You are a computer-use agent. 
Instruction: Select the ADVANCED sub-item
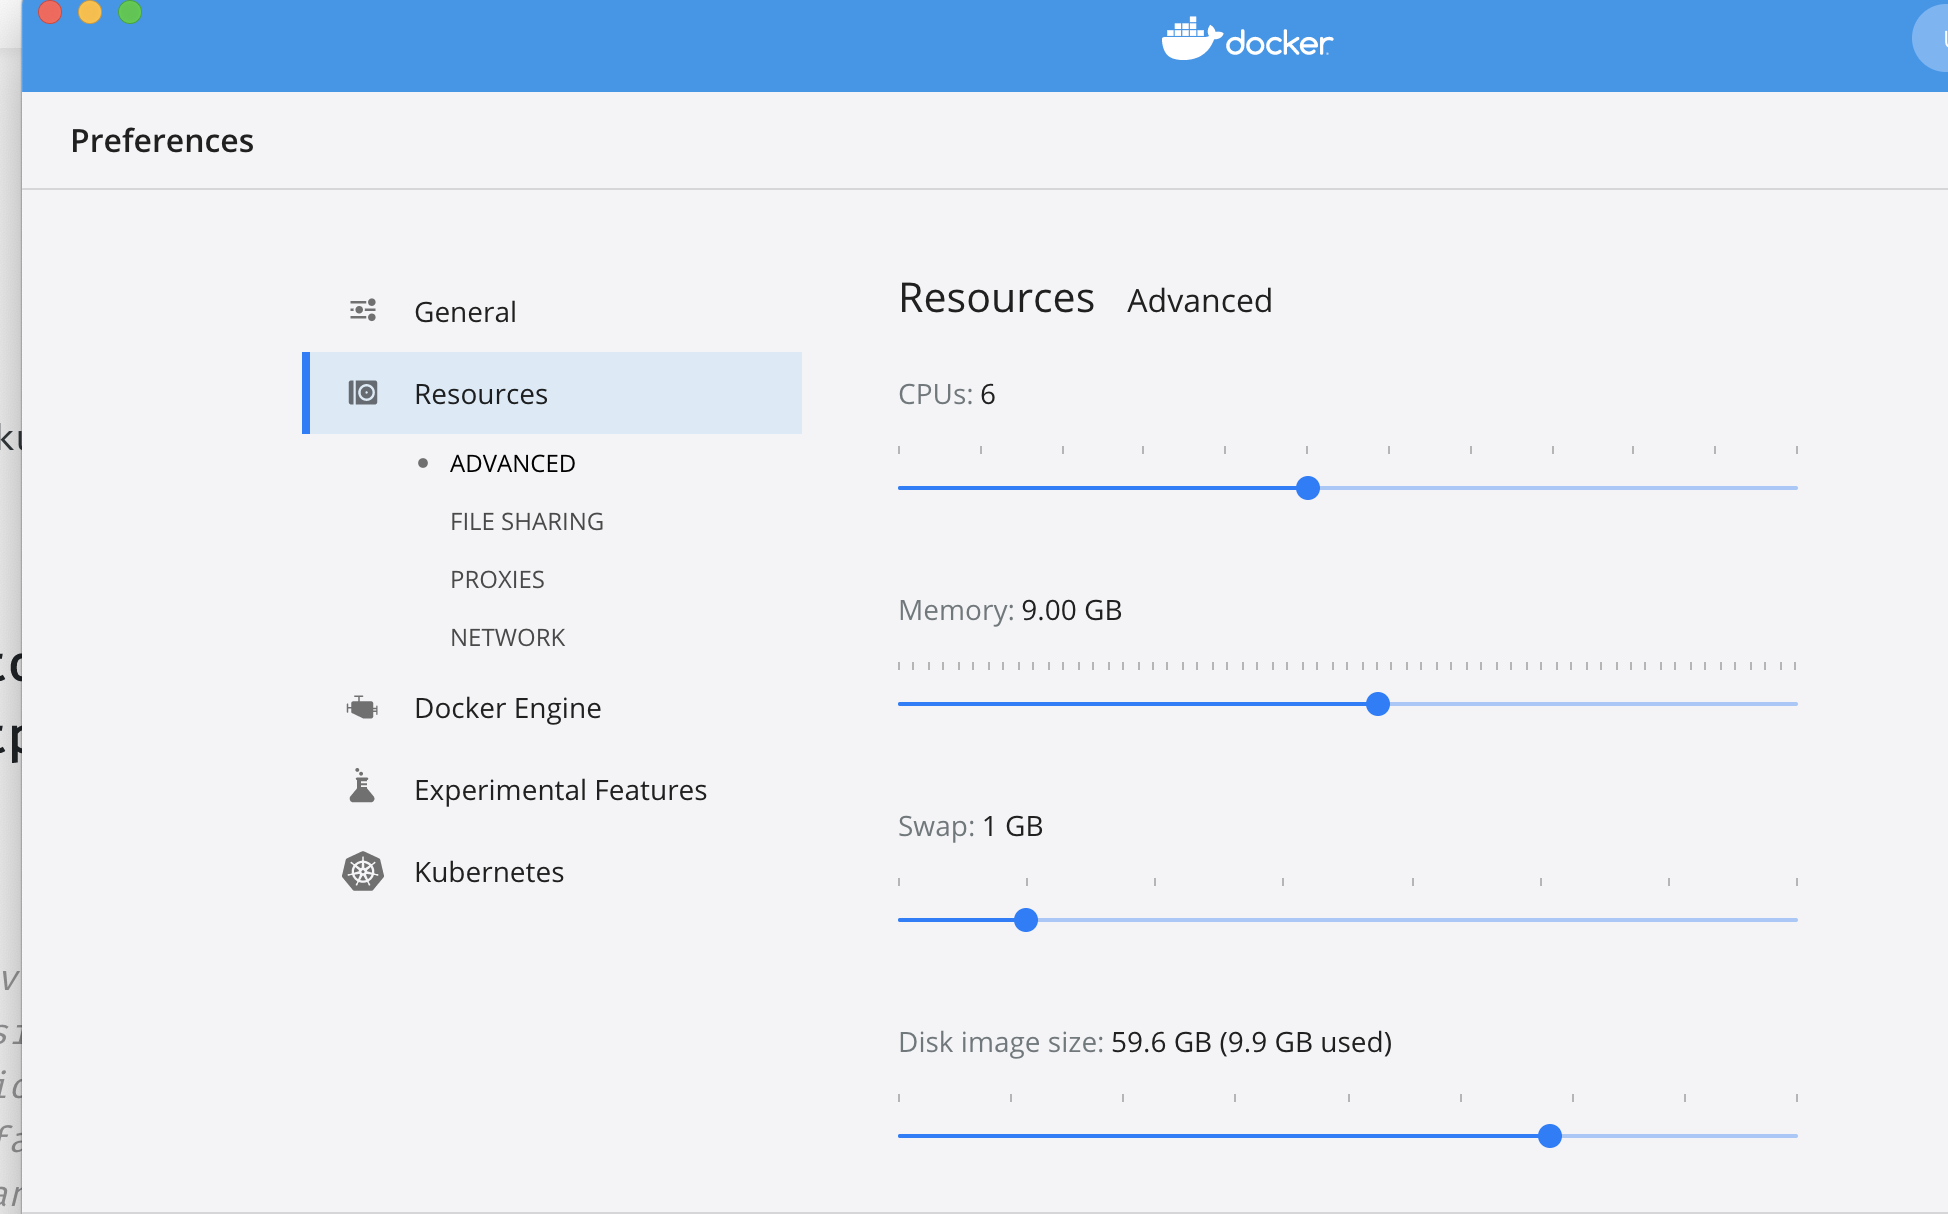point(512,464)
